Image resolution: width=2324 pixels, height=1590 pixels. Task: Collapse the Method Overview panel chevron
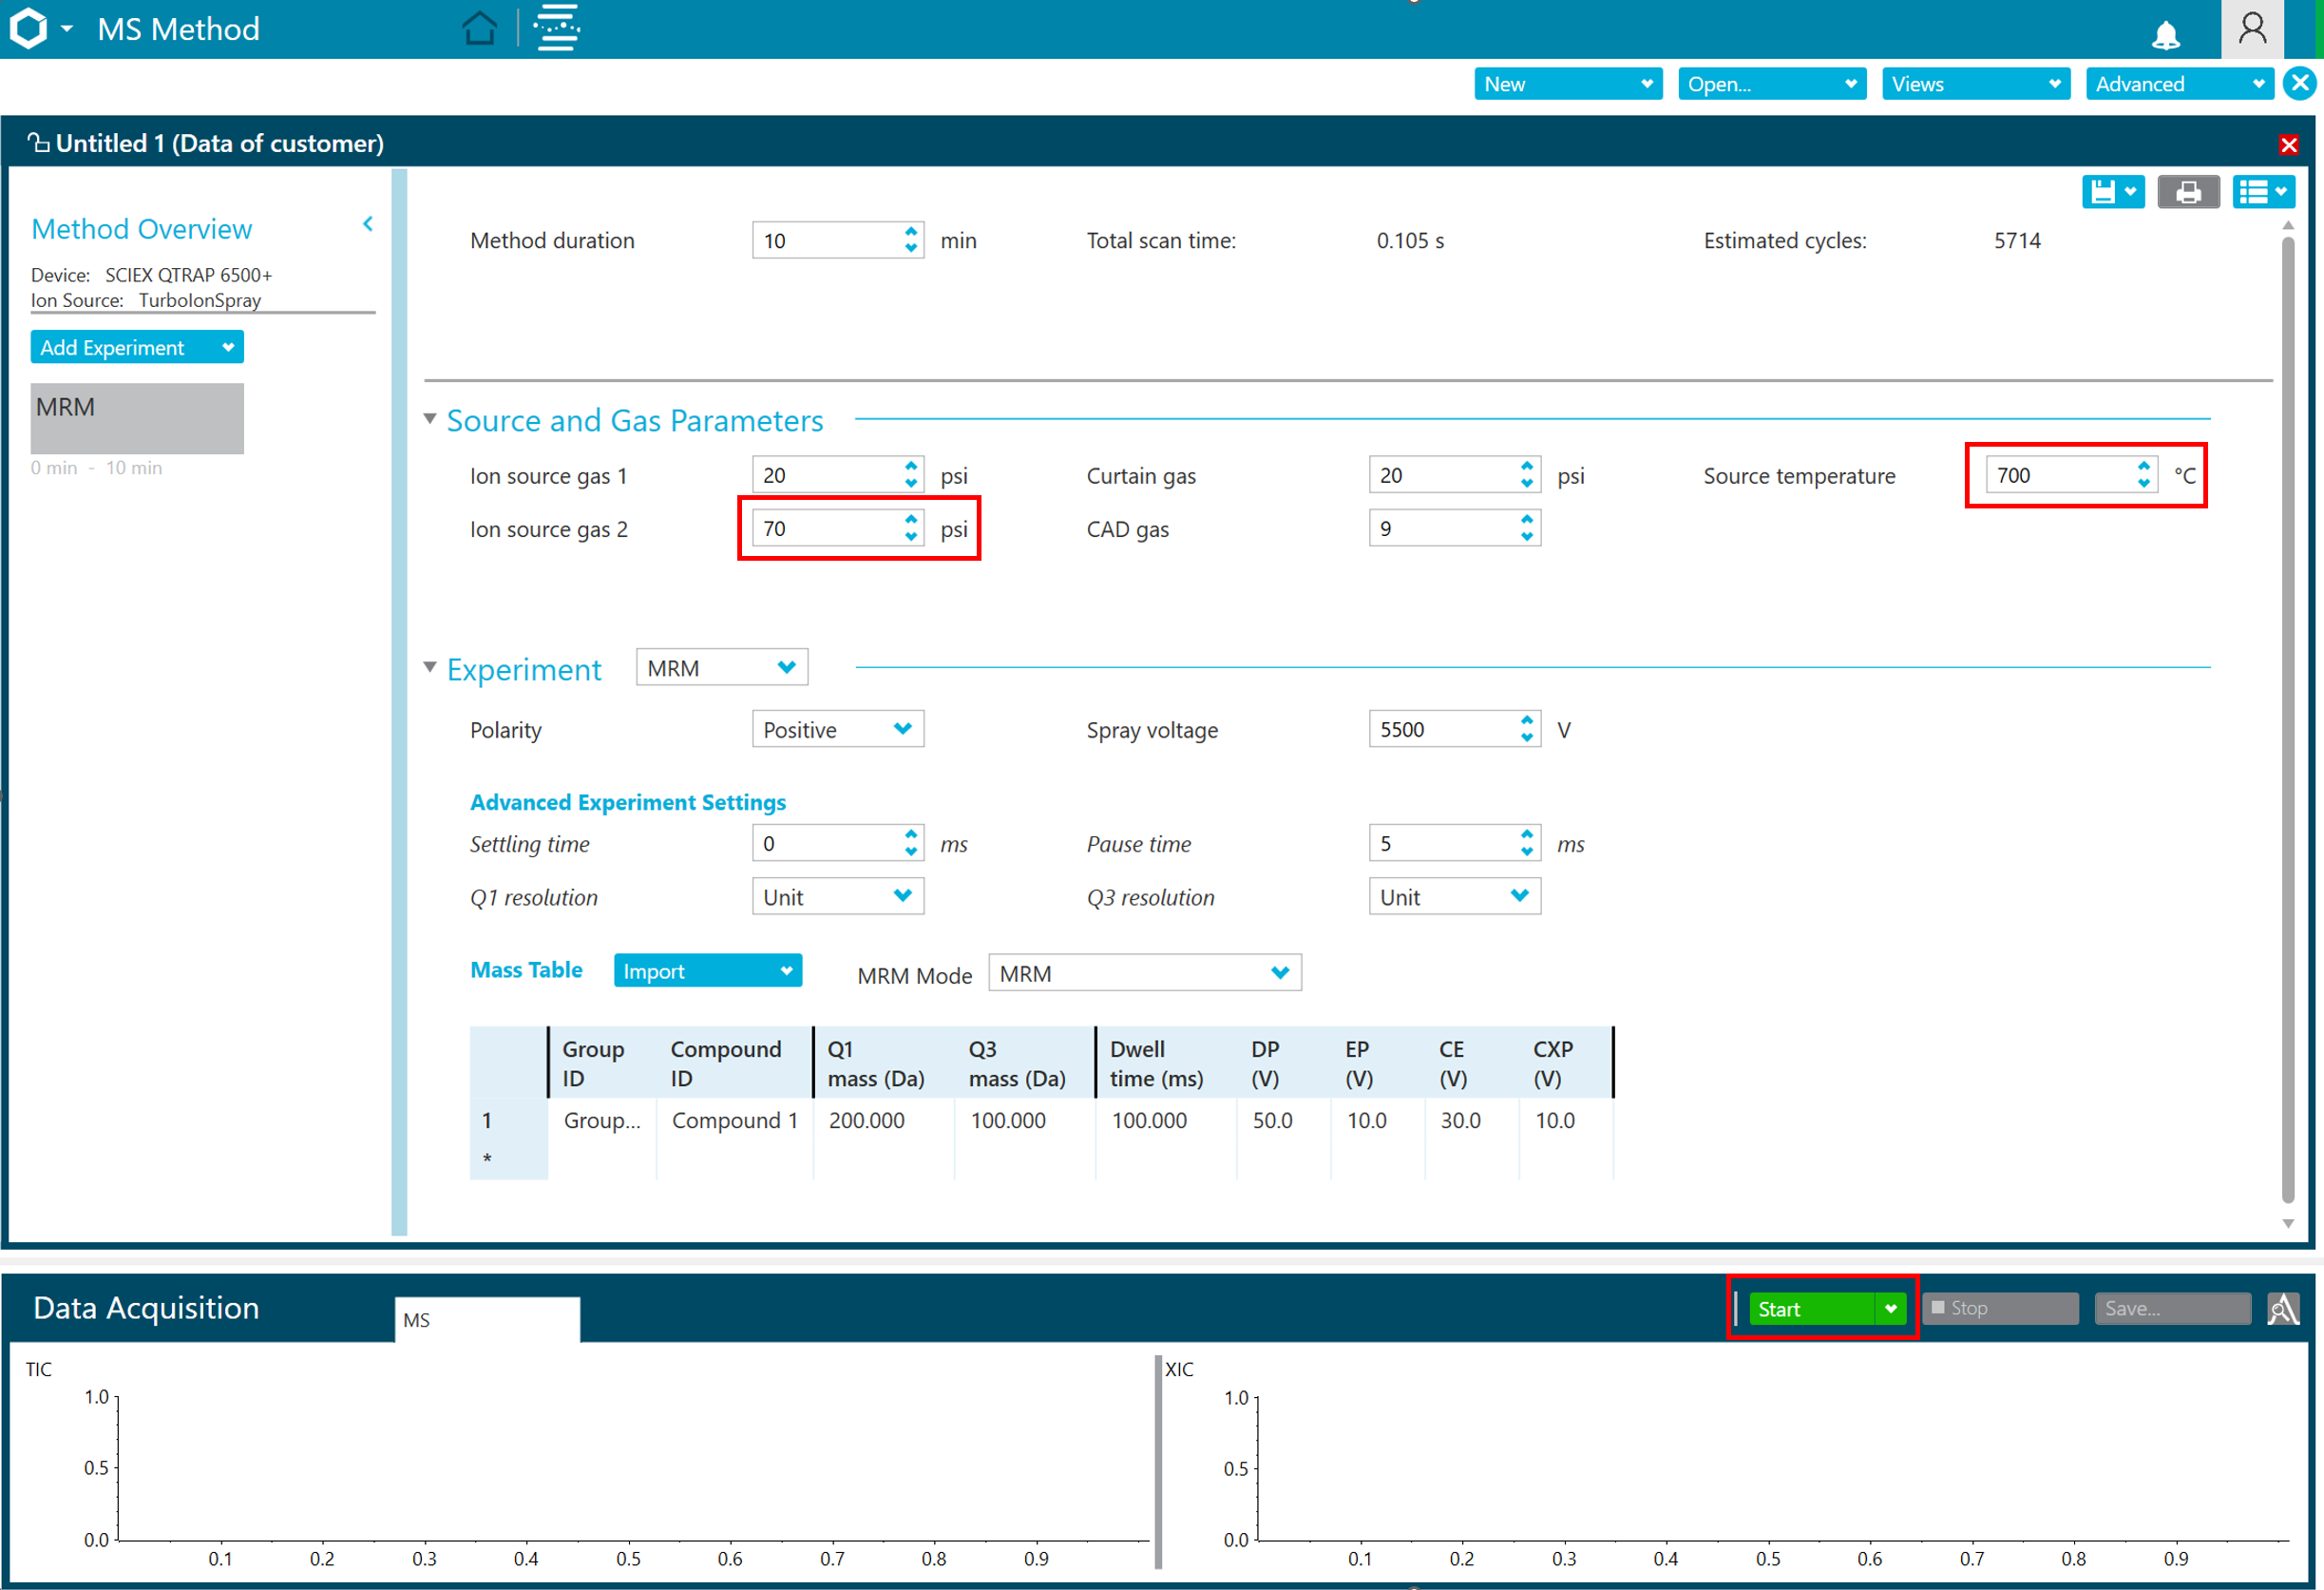pos(368,224)
